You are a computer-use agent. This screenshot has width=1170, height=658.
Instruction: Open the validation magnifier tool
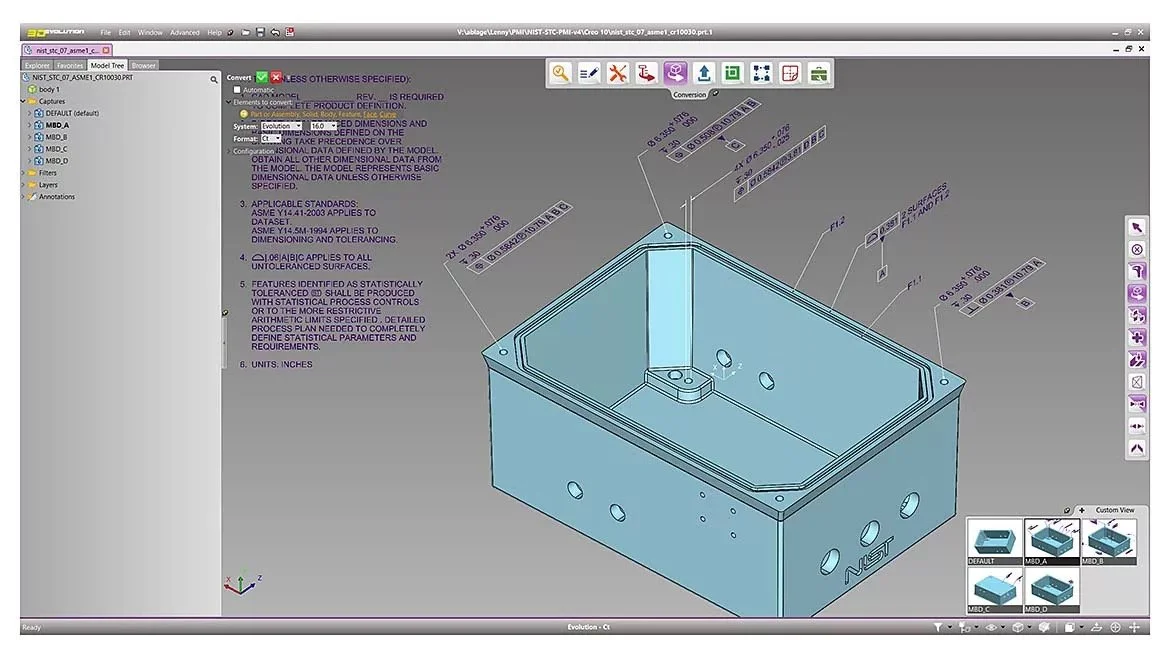pos(561,72)
